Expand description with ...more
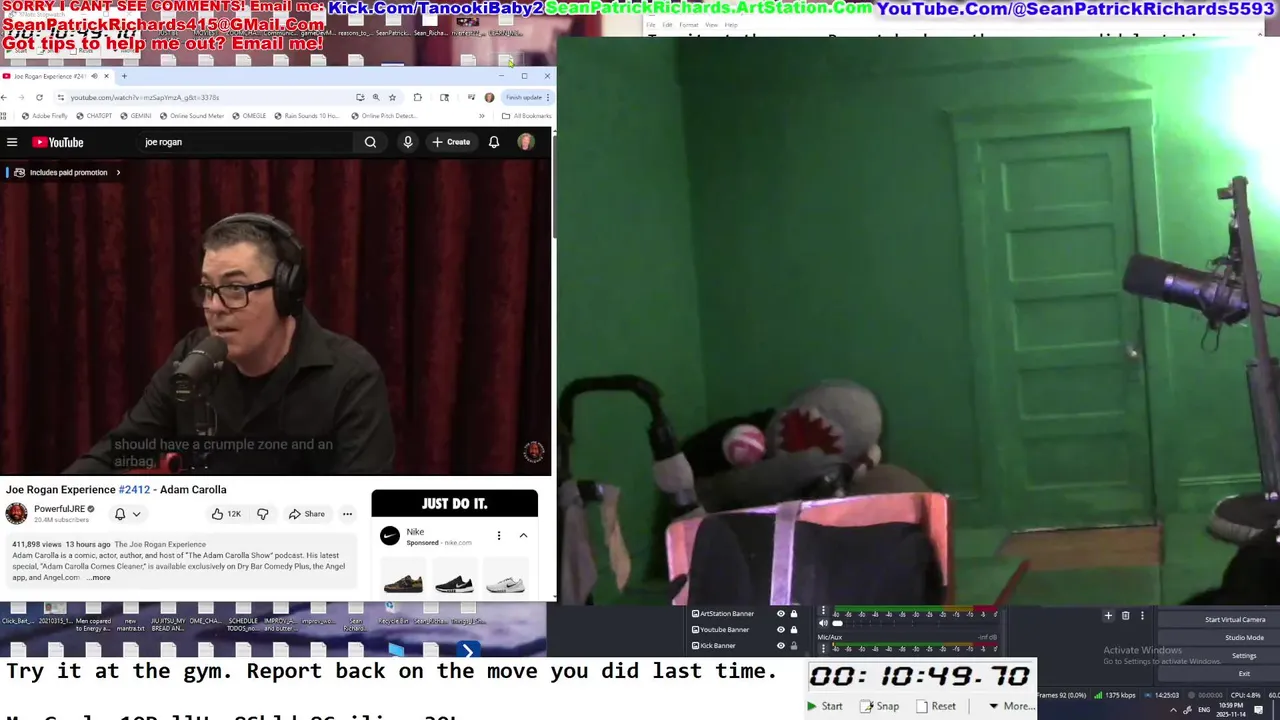The image size is (1280, 720). [98, 577]
